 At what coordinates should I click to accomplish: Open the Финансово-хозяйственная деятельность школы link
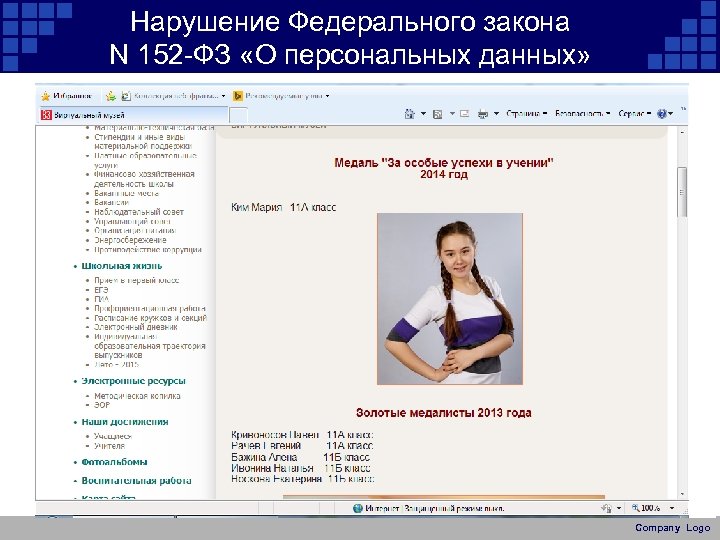point(144,179)
